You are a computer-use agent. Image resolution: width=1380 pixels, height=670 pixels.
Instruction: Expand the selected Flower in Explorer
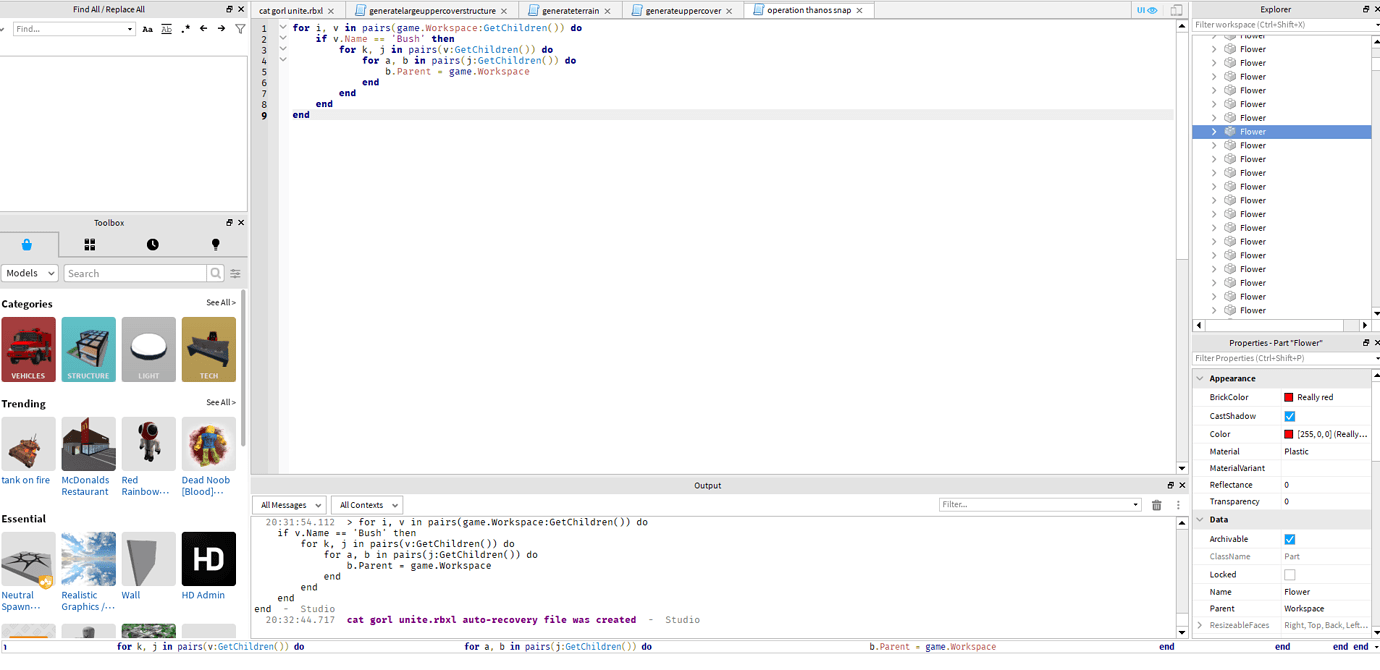tap(1213, 131)
